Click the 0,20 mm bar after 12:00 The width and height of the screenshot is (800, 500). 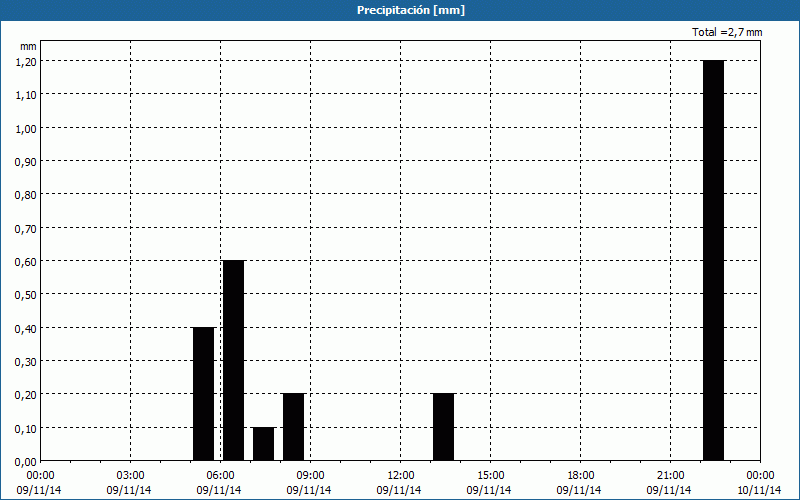443,427
